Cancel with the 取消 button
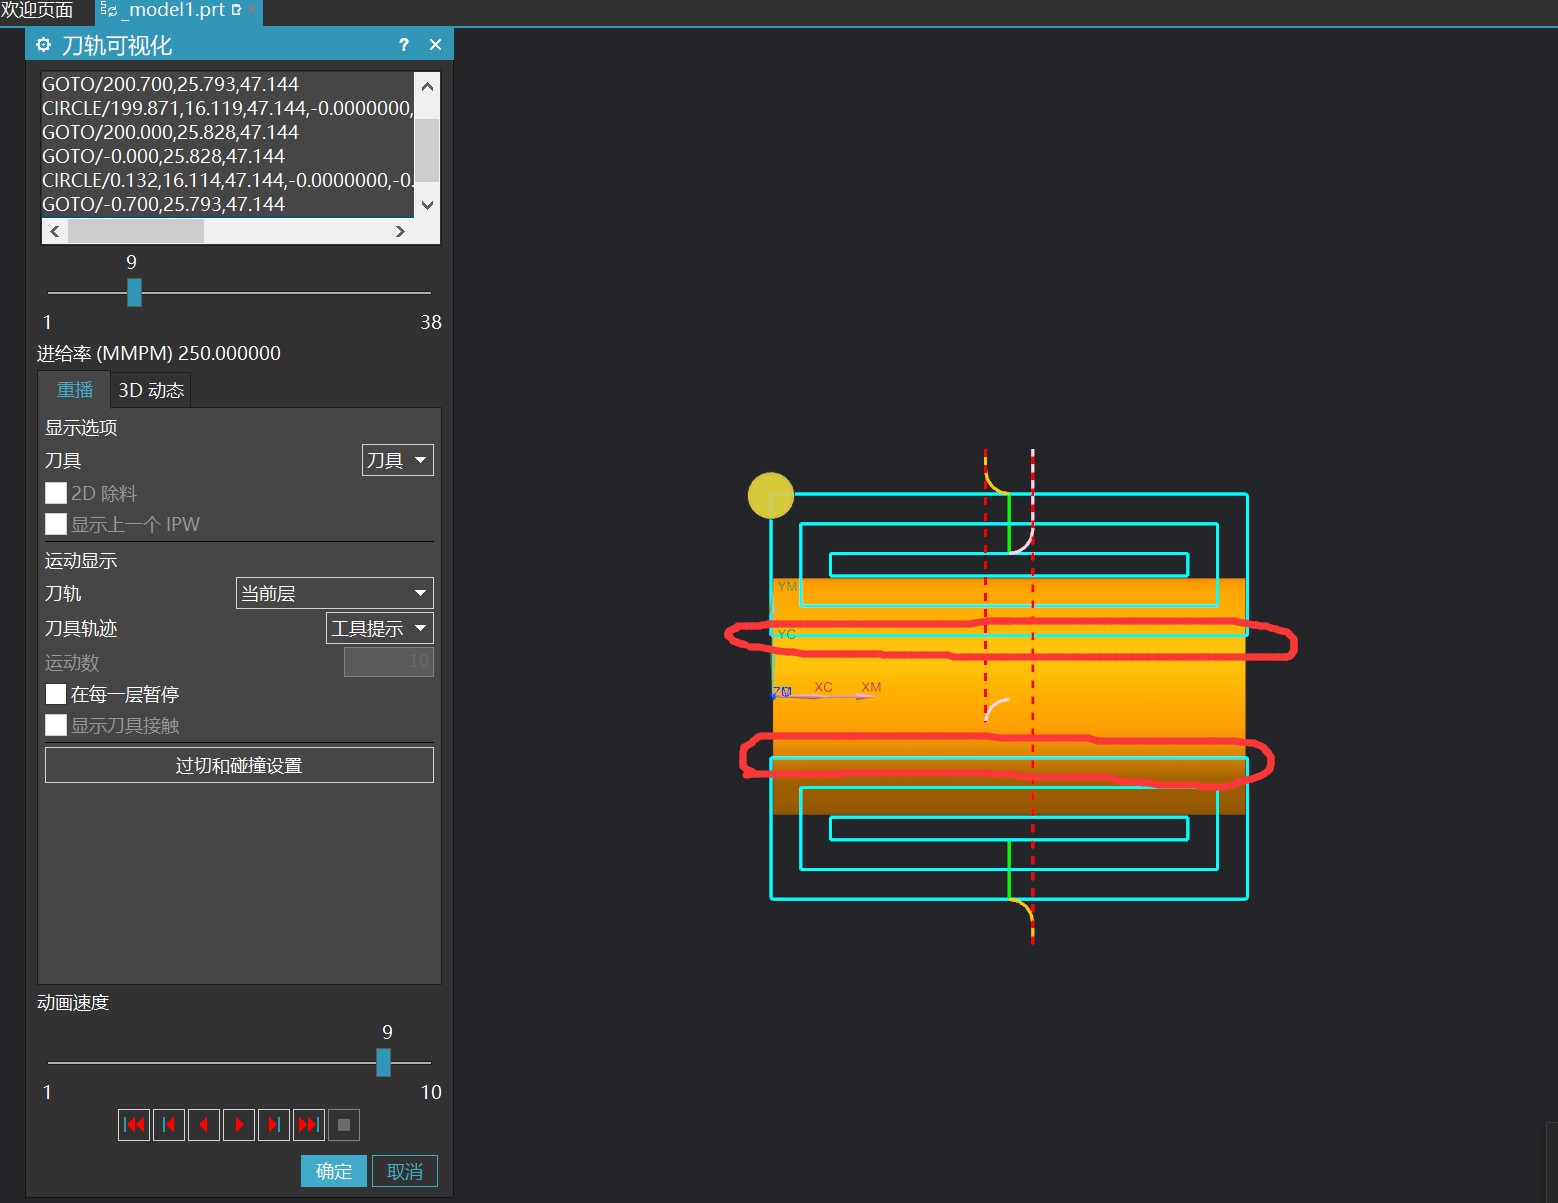Image resolution: width=1558 pixels, height=1203 pixels. (x=405, y=1171)
